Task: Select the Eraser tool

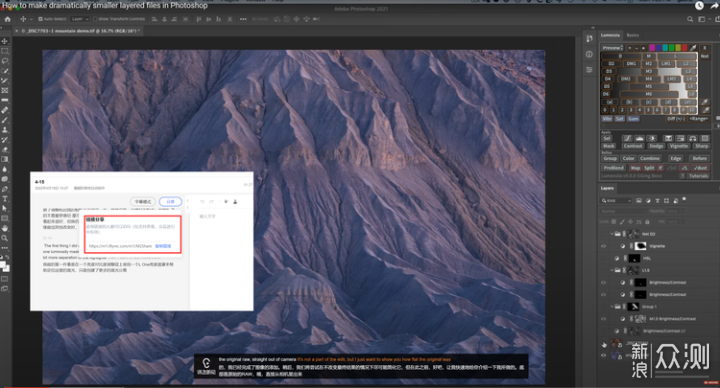Action: [5, 149]
